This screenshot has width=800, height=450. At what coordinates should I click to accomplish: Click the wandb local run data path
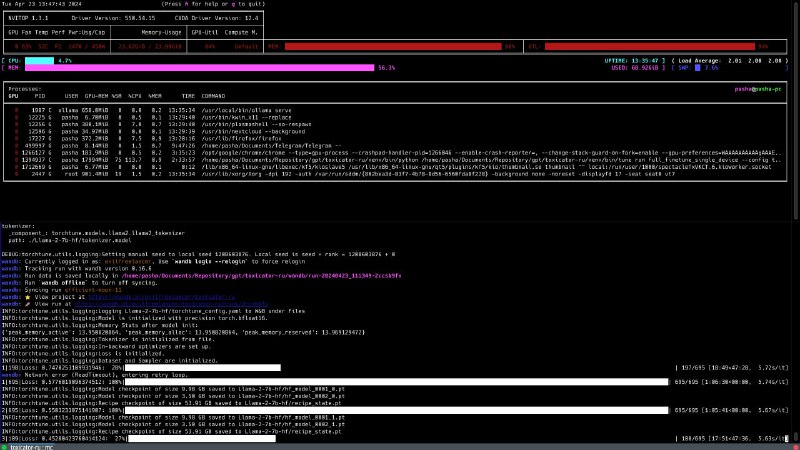point(261,276)
